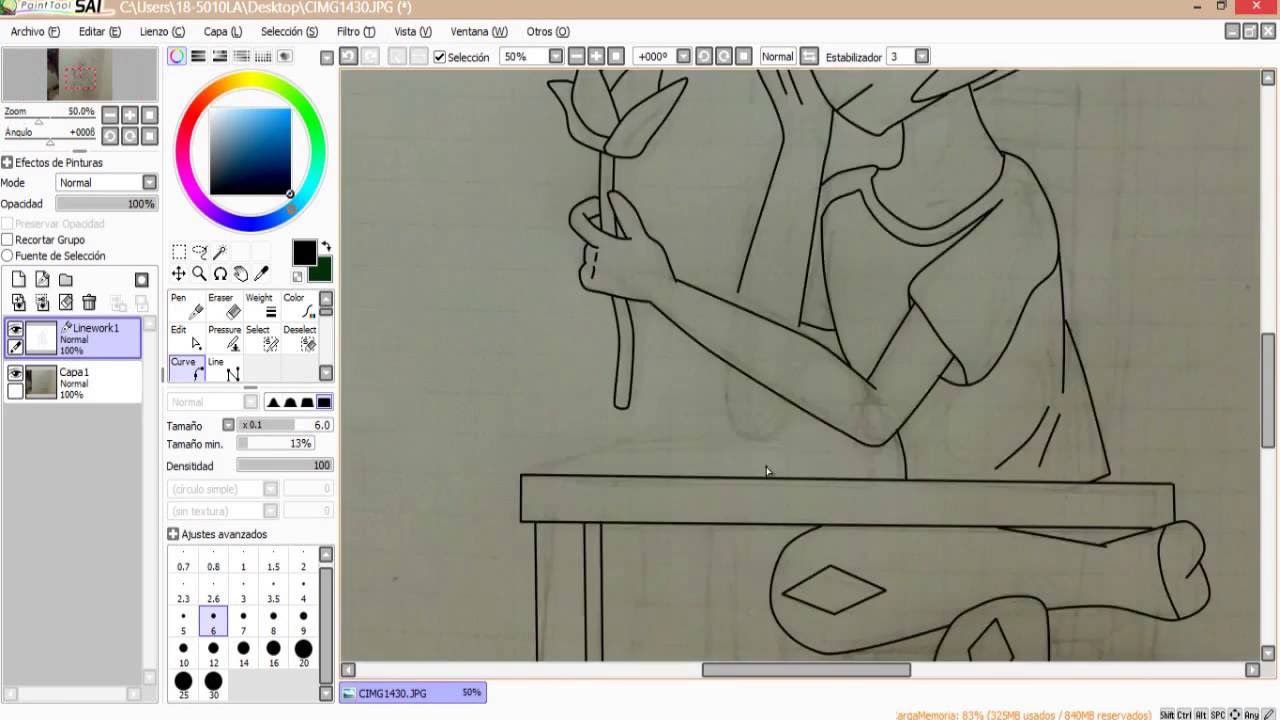Select brush size 10 preset
Image resolution: width=1280 pixels, height=720 pixels.
(x=183, y=653)
